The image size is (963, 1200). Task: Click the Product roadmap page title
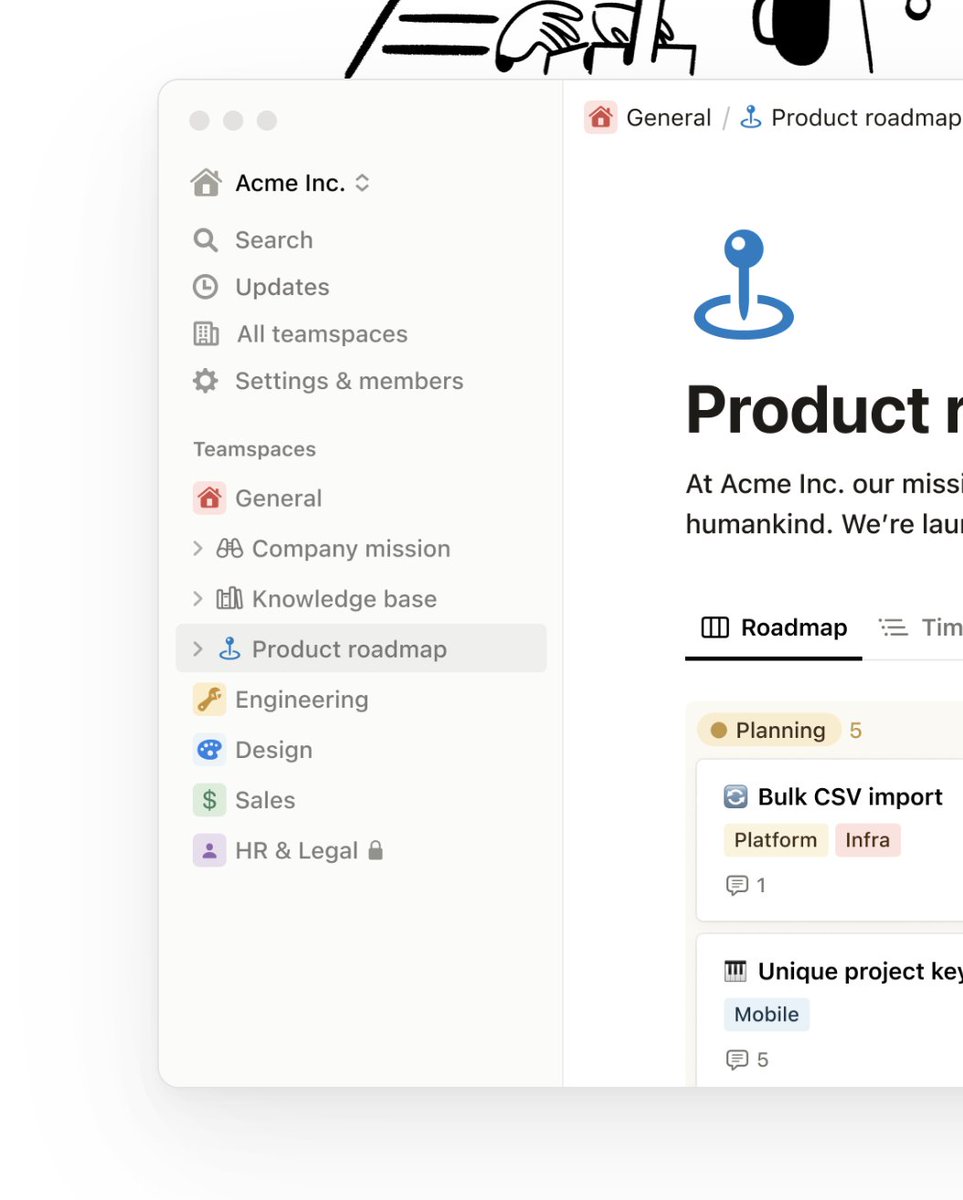pos(824,409)
